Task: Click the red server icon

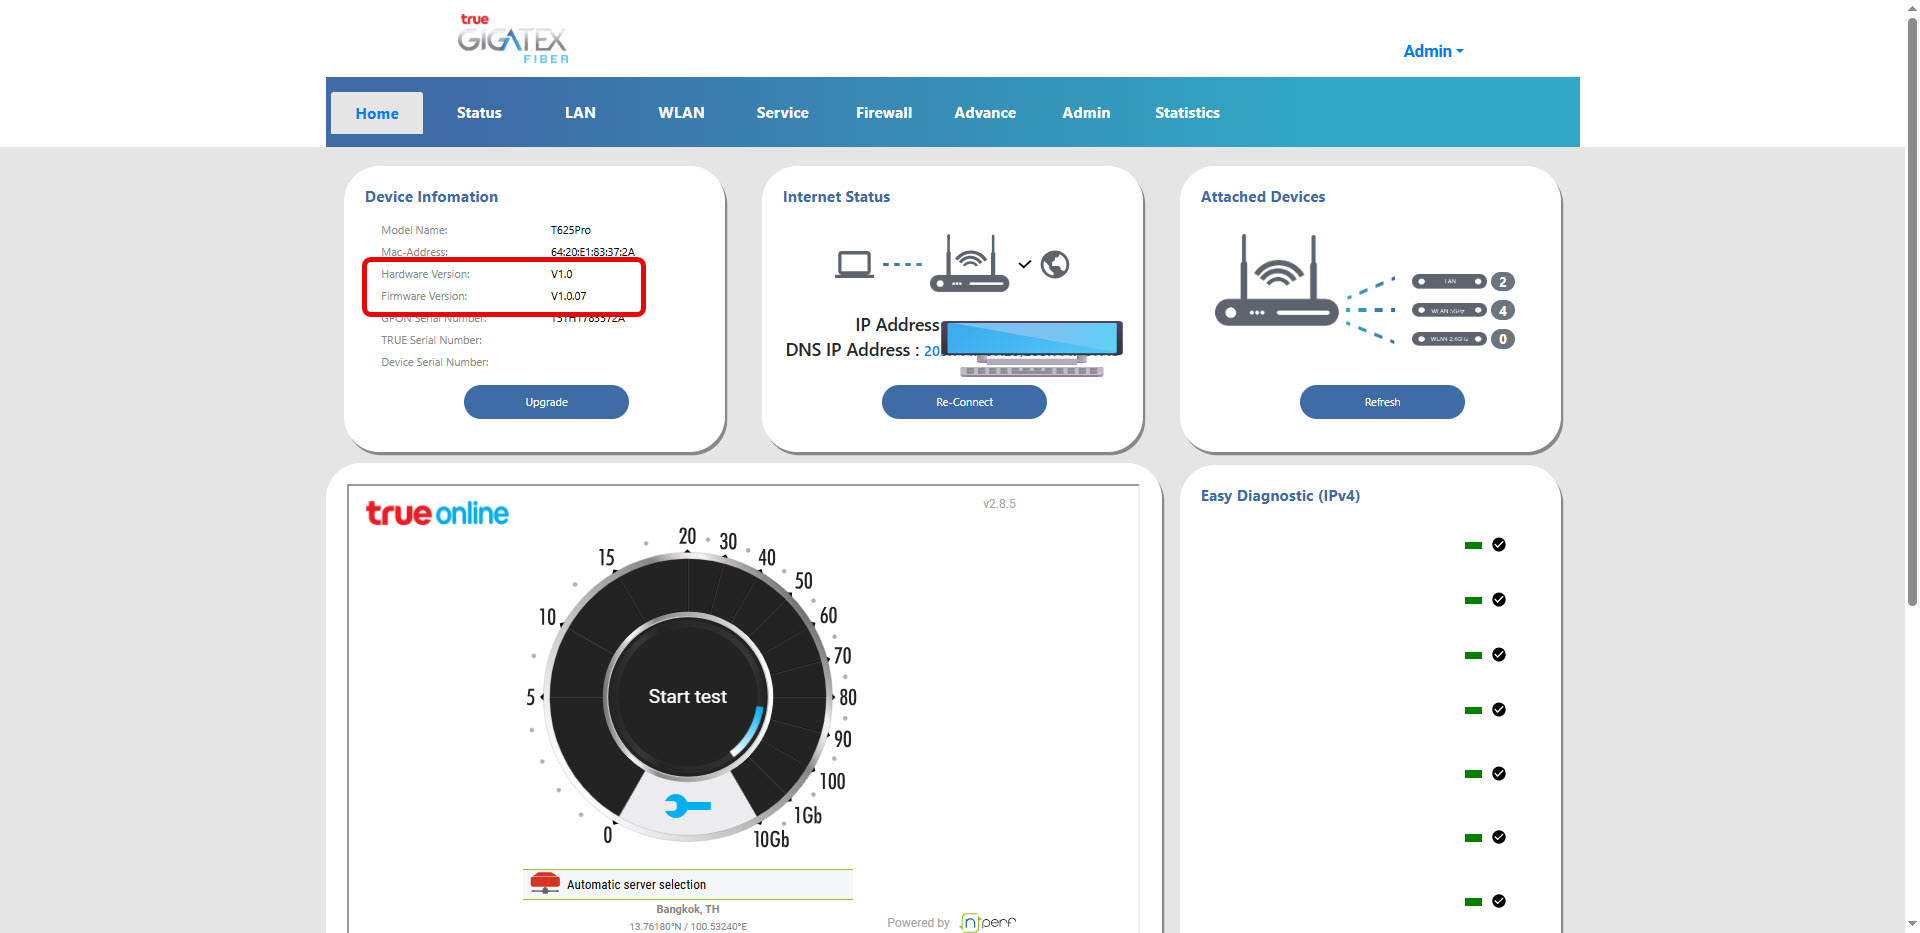Action: point(545,883)
